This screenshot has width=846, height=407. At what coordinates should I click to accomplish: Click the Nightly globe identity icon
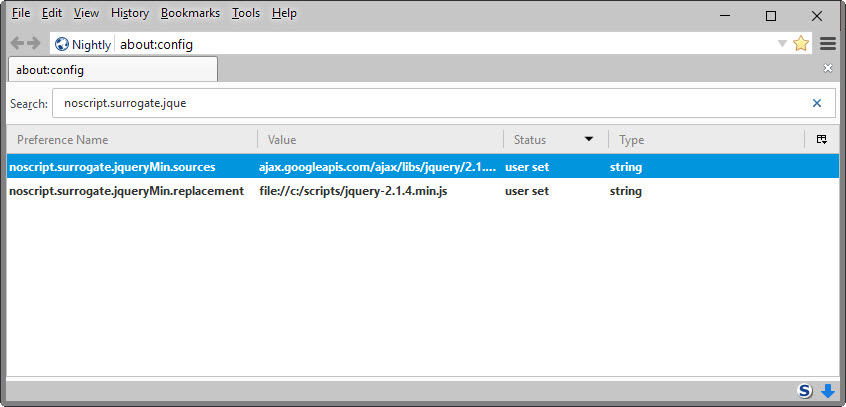62,44
